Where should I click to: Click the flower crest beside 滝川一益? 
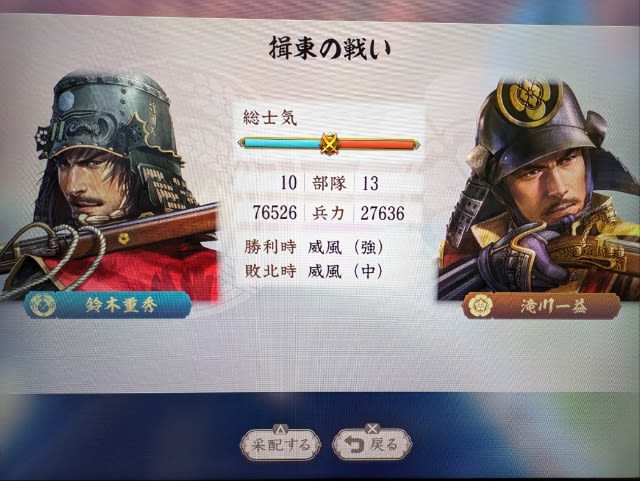click(480, 306)
